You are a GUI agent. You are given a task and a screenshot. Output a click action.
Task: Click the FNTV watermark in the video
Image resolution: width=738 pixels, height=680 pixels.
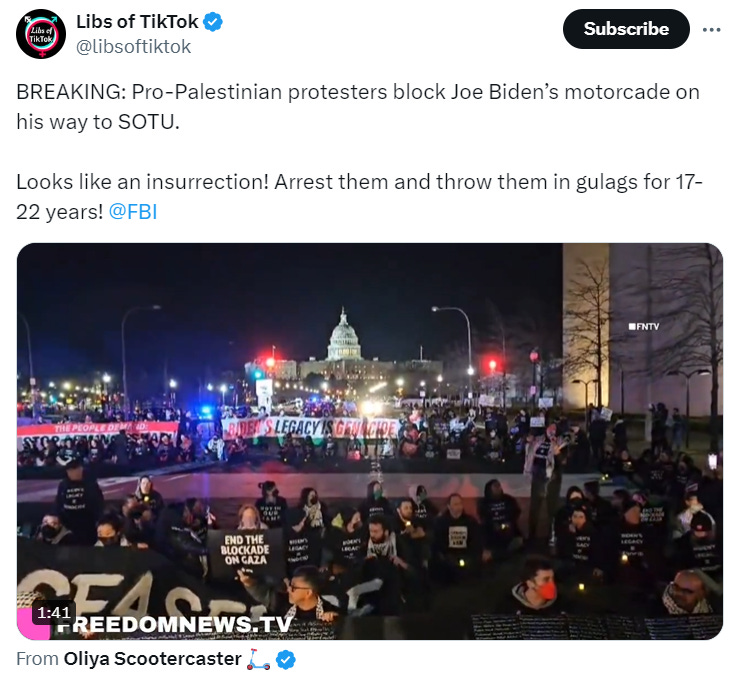click(x=643, y=326)
